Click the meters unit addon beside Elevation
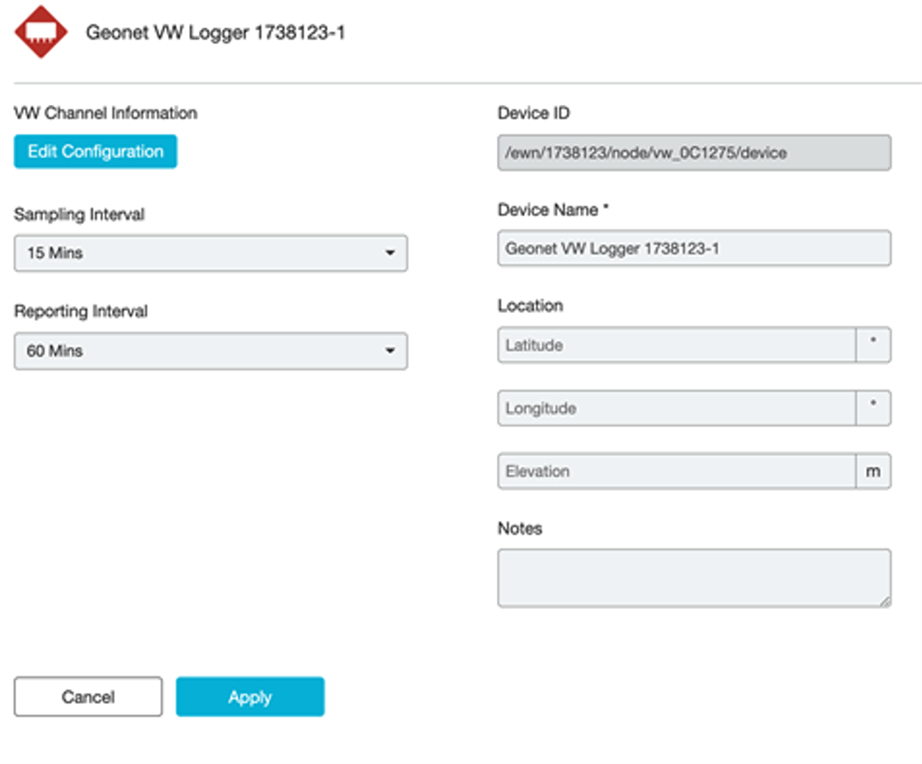 coord(873,471)
